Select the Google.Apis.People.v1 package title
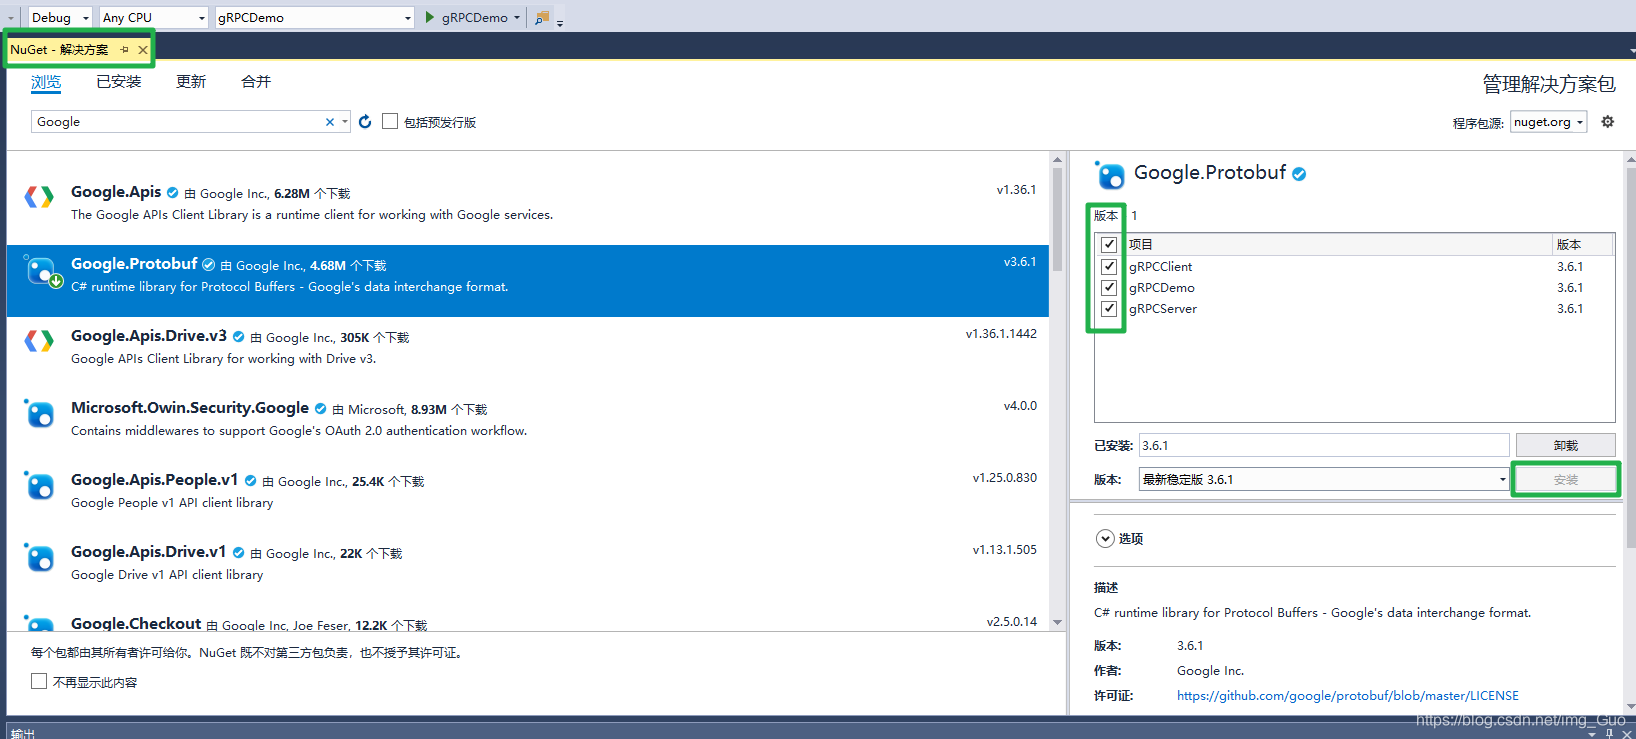Viewport: 1636px width, 739px height. (x=155, y=480)
